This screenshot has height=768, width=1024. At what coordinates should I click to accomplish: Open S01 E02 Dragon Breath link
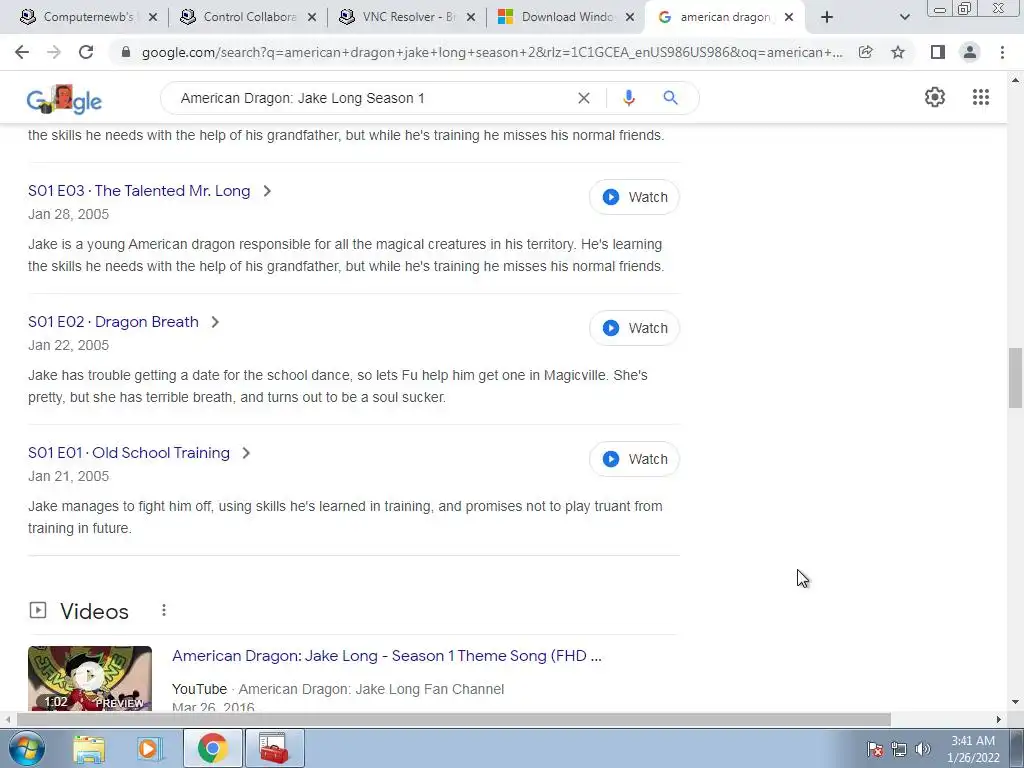coord(113,322)
